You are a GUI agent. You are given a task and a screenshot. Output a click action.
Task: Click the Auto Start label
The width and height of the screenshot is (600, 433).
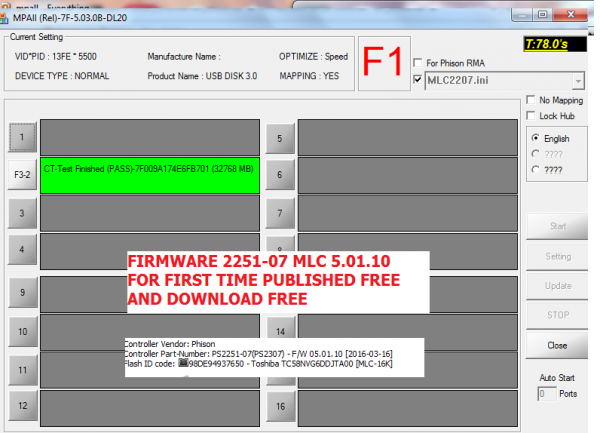coord(557,378)
